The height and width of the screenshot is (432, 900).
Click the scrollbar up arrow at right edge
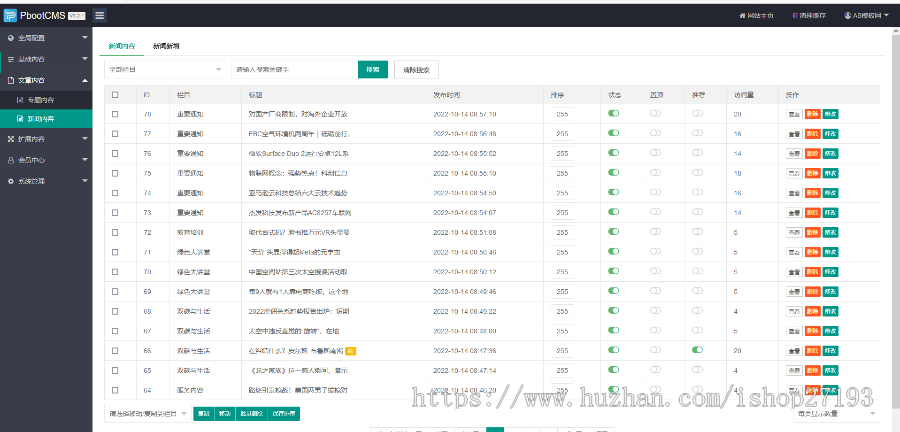[896, 31]
